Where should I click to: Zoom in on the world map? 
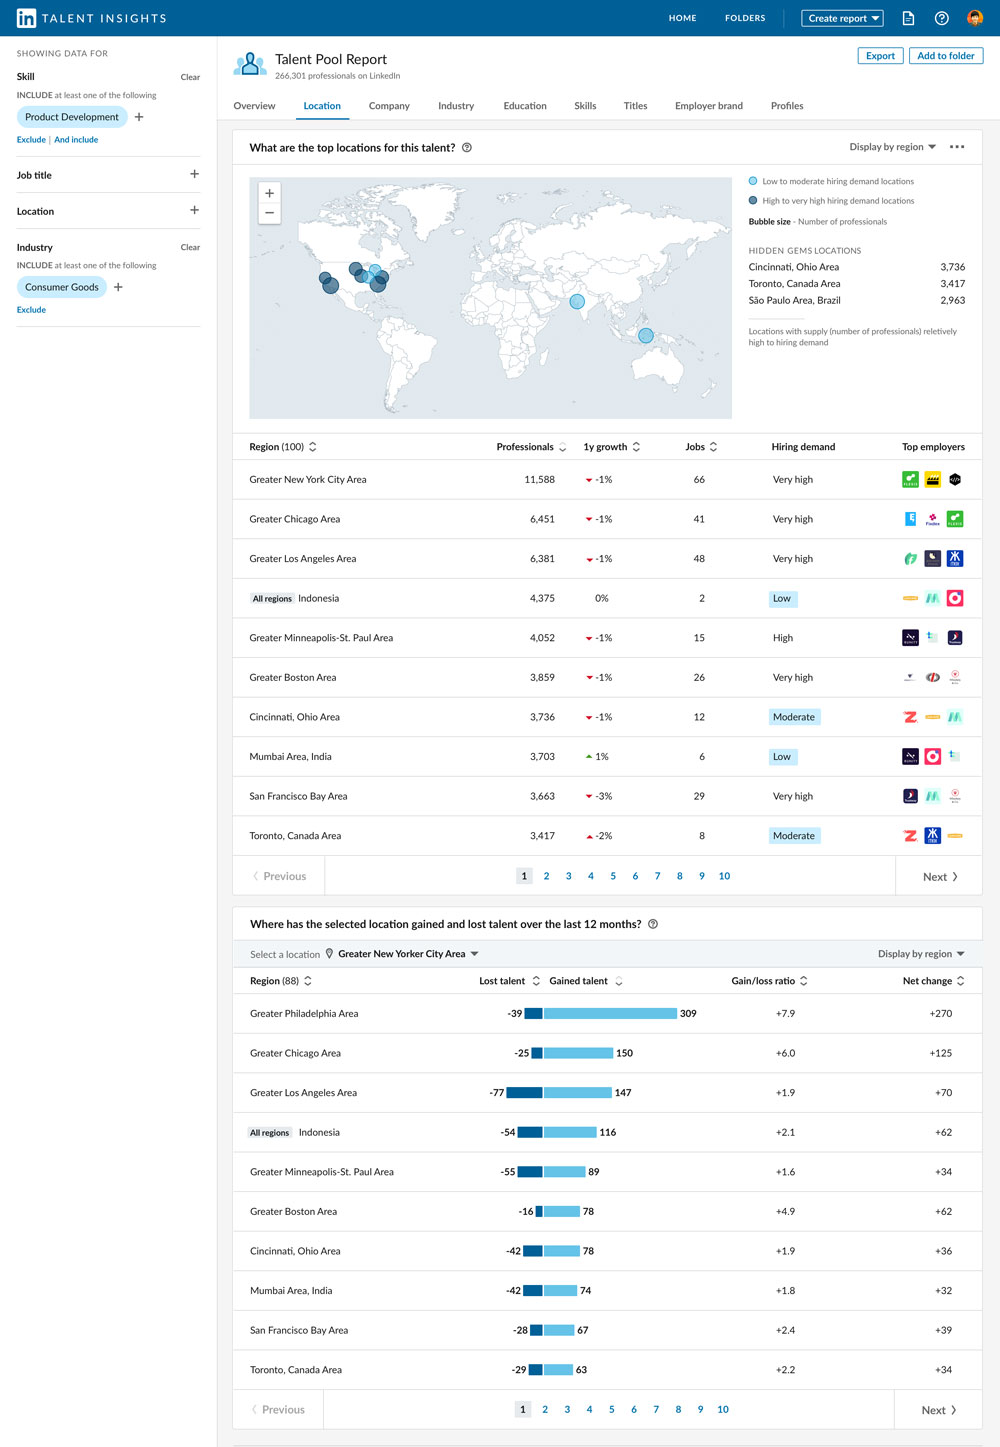pyautogui.click(x=269, y=193)
